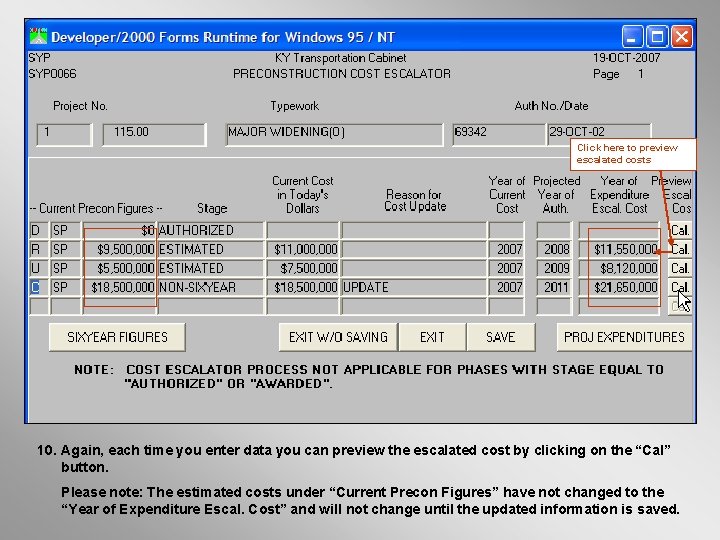Click ESTIMATED stage in the U row
Screen dimensions: 720x540
click(211, 268)
